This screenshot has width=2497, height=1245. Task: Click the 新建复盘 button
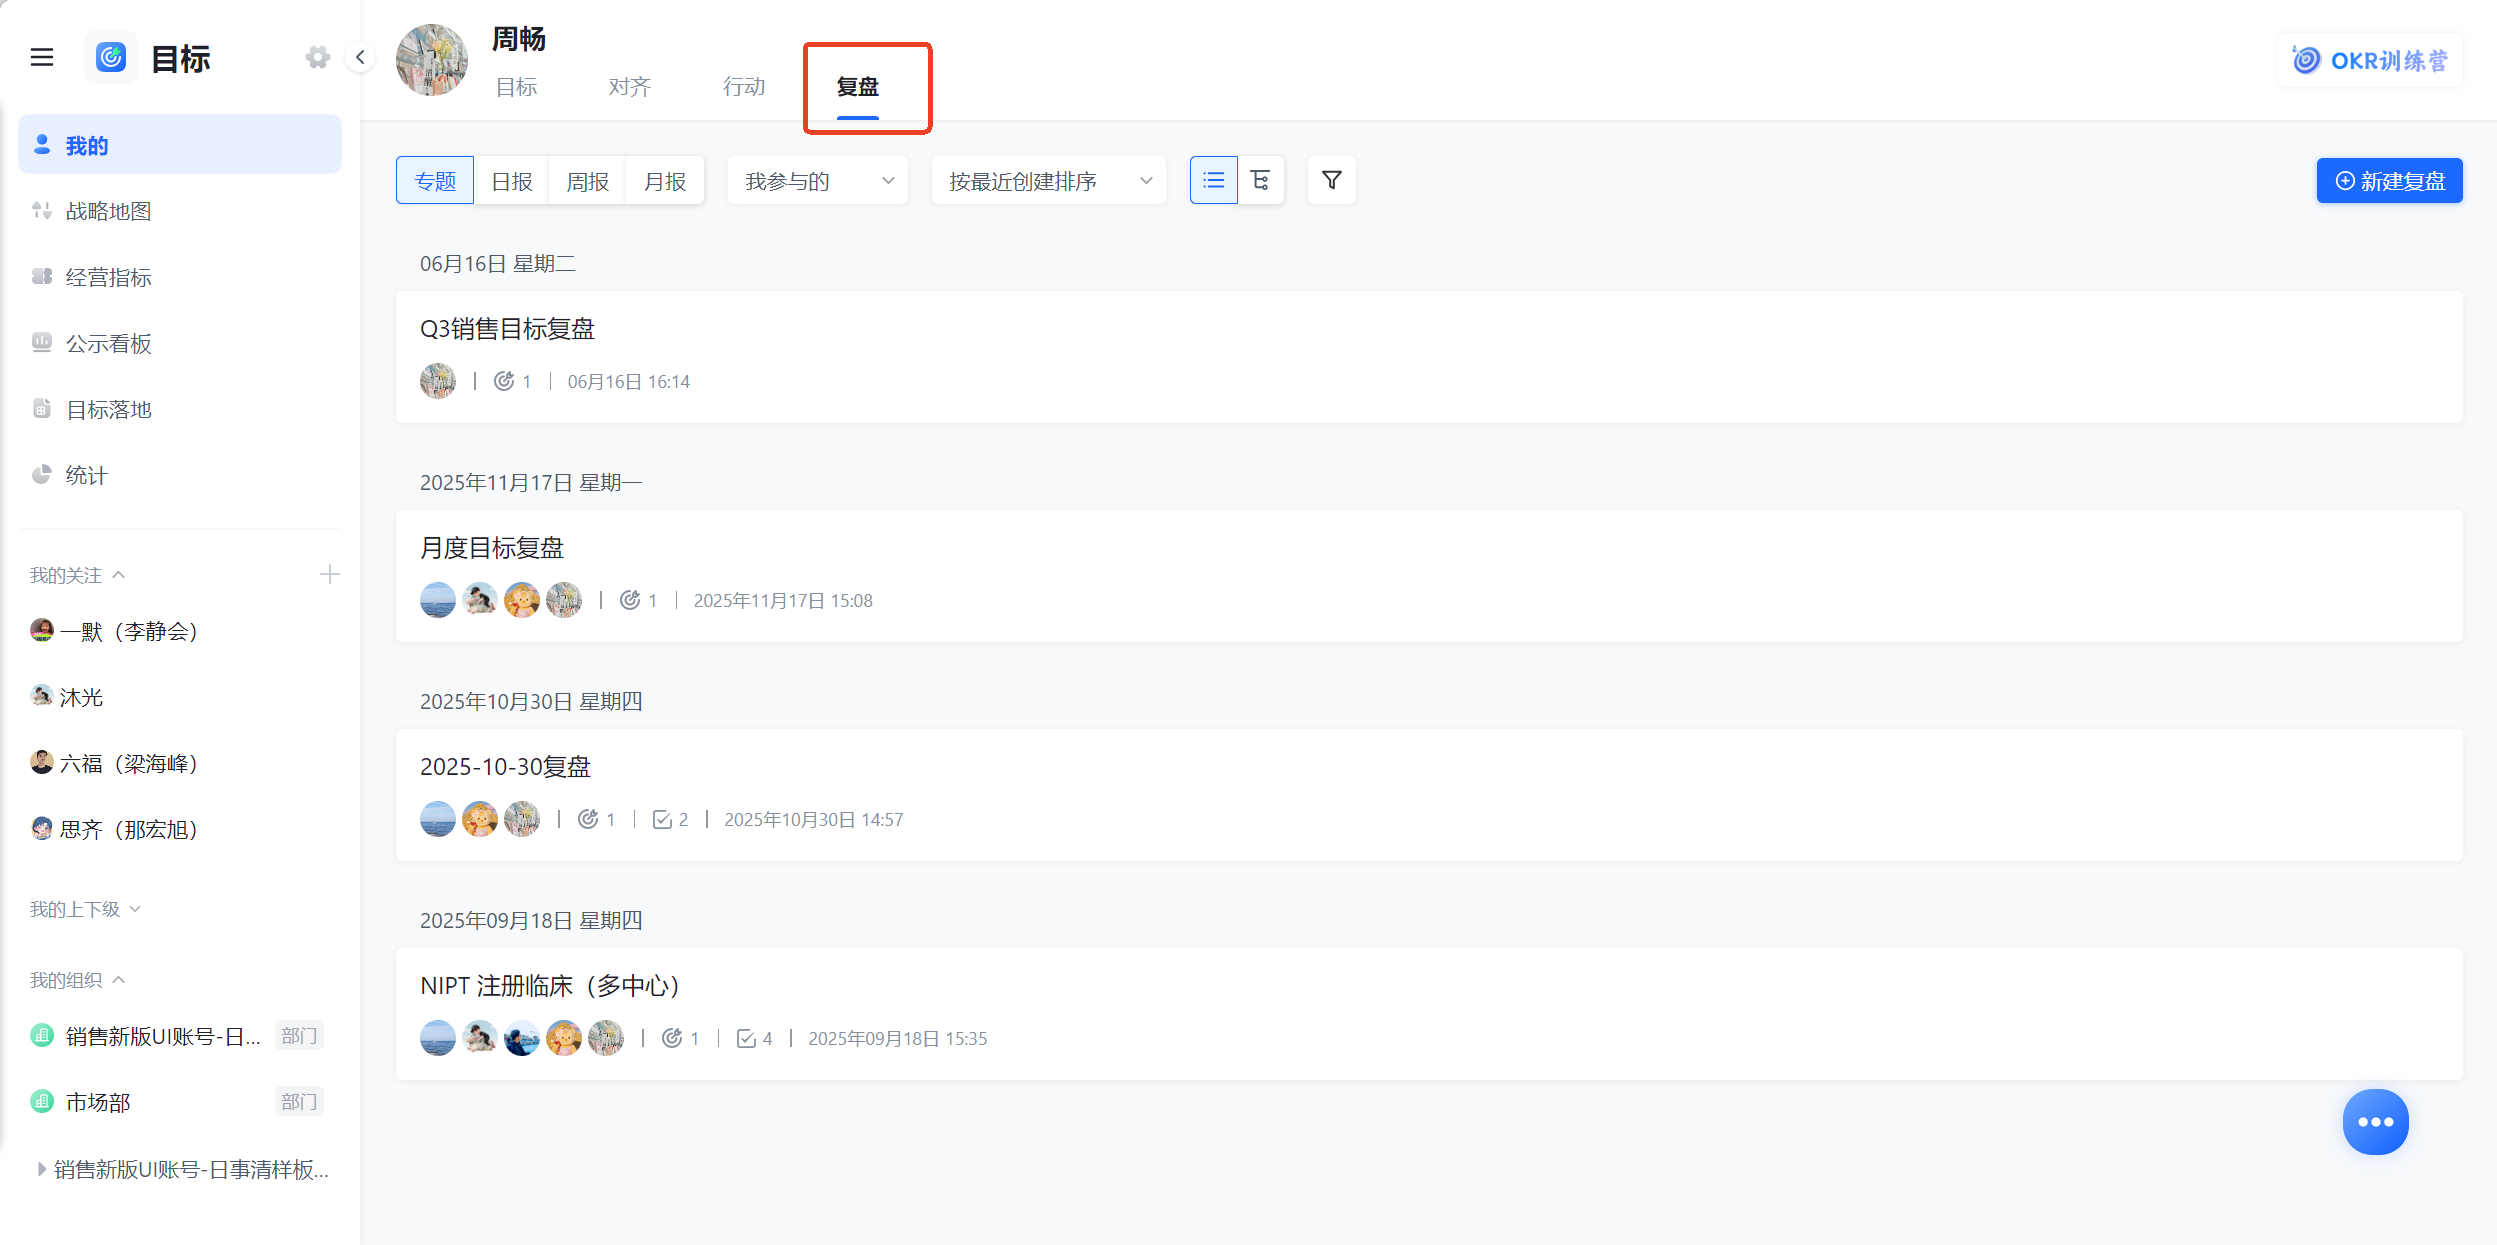coord(2389,181)
